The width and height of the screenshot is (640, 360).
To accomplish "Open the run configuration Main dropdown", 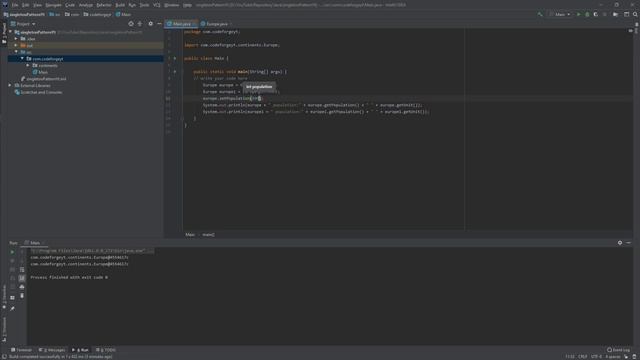I will [560, 14].
